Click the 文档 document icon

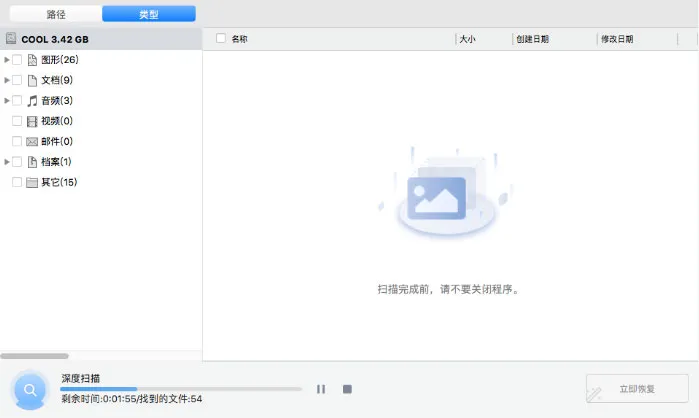(32, 80)
